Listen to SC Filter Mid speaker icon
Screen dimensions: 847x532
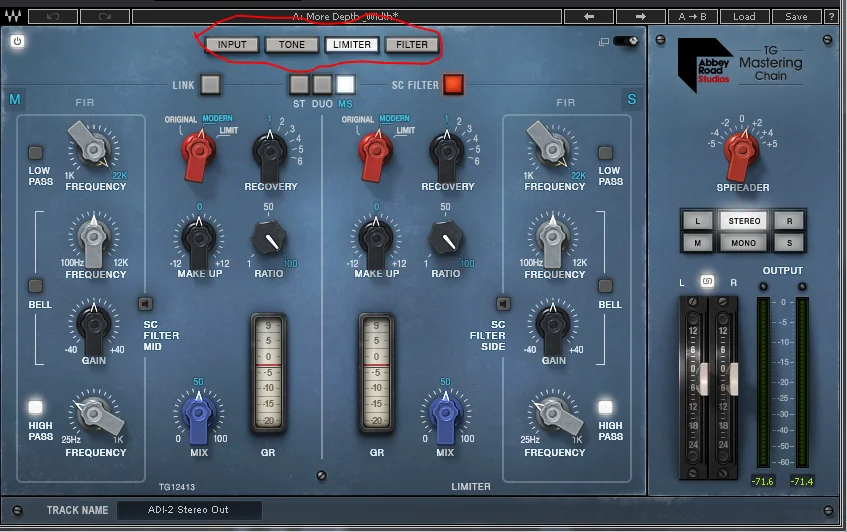tap(145, 304)
